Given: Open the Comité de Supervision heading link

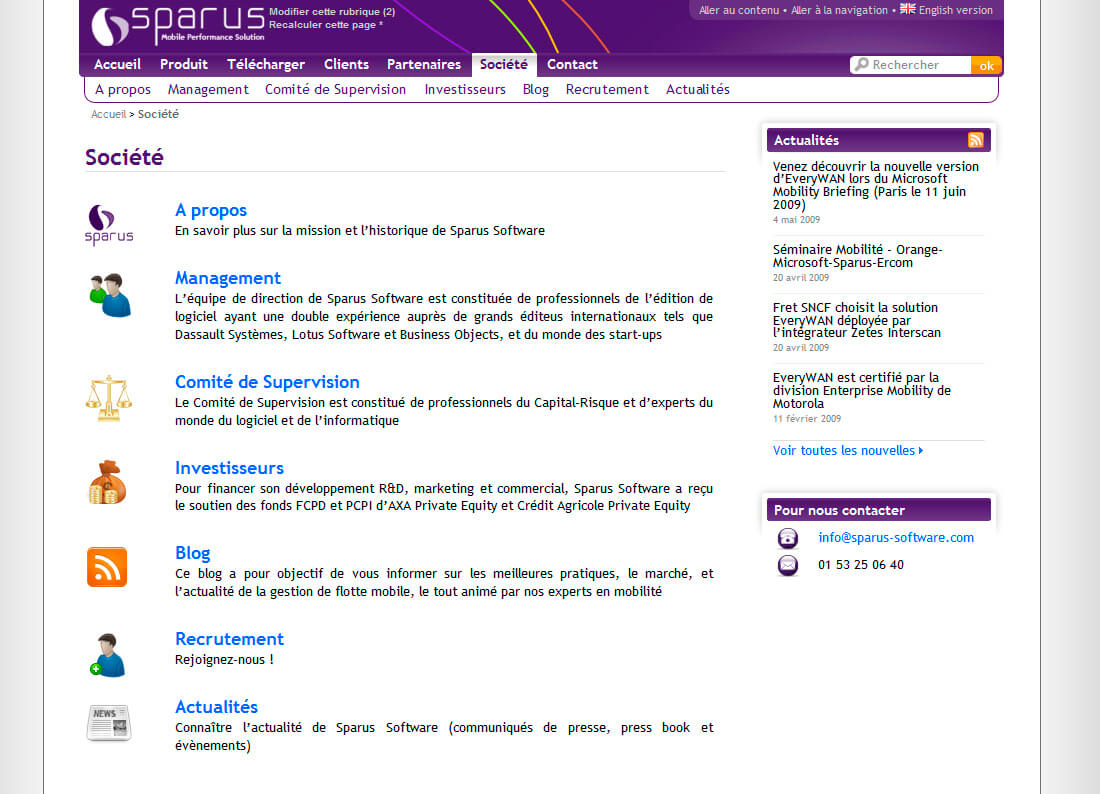Looking at the screenshot, I should (x=267, y=382).
